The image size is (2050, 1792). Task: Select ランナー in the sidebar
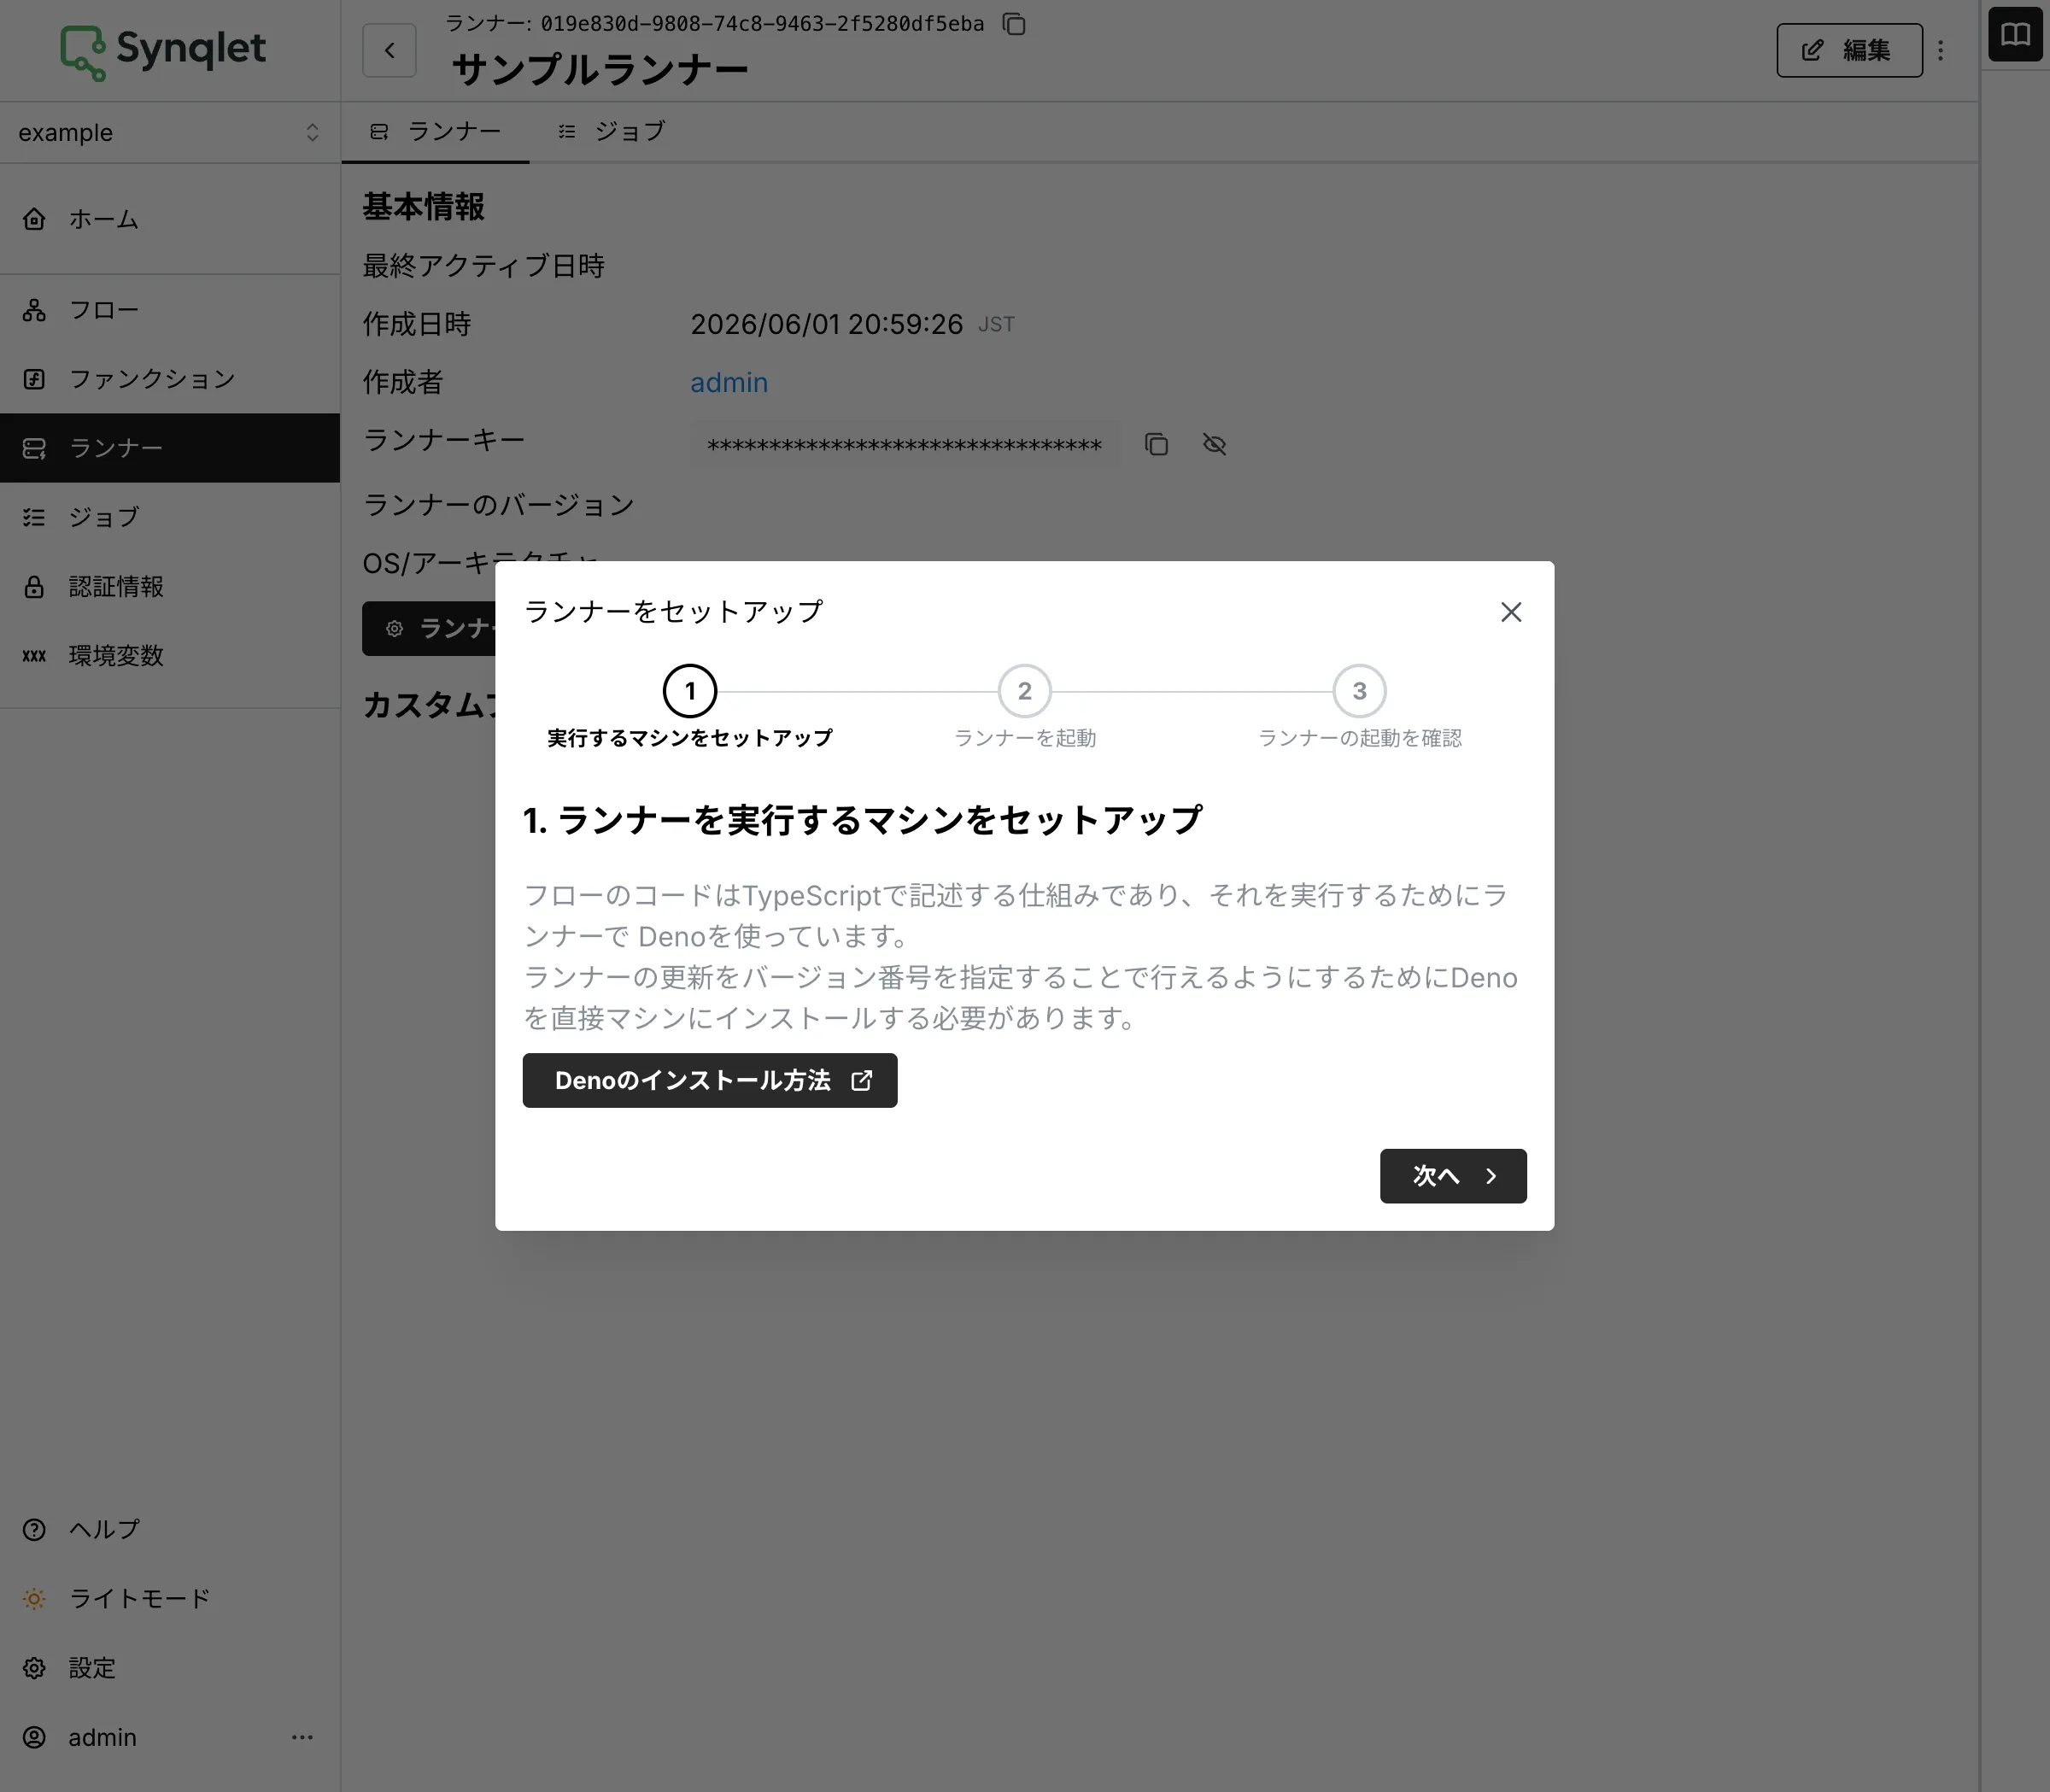pyautogui.click(x=170, y=448)
